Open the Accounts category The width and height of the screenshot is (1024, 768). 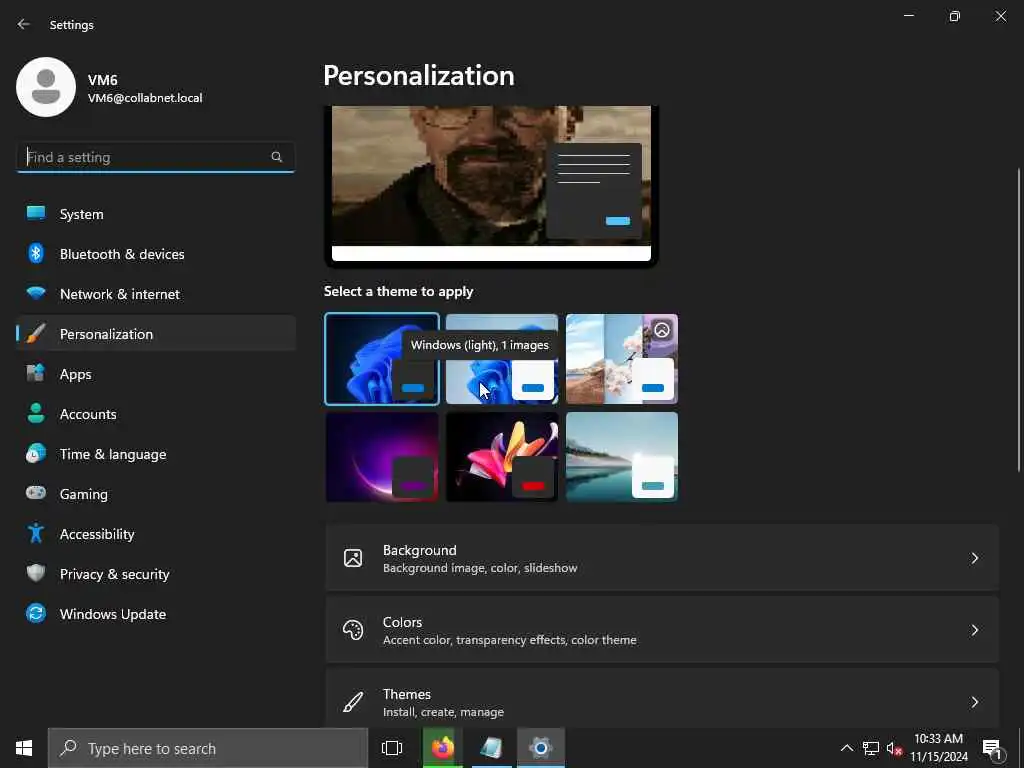pyautogui.click(x=156, y=414)
